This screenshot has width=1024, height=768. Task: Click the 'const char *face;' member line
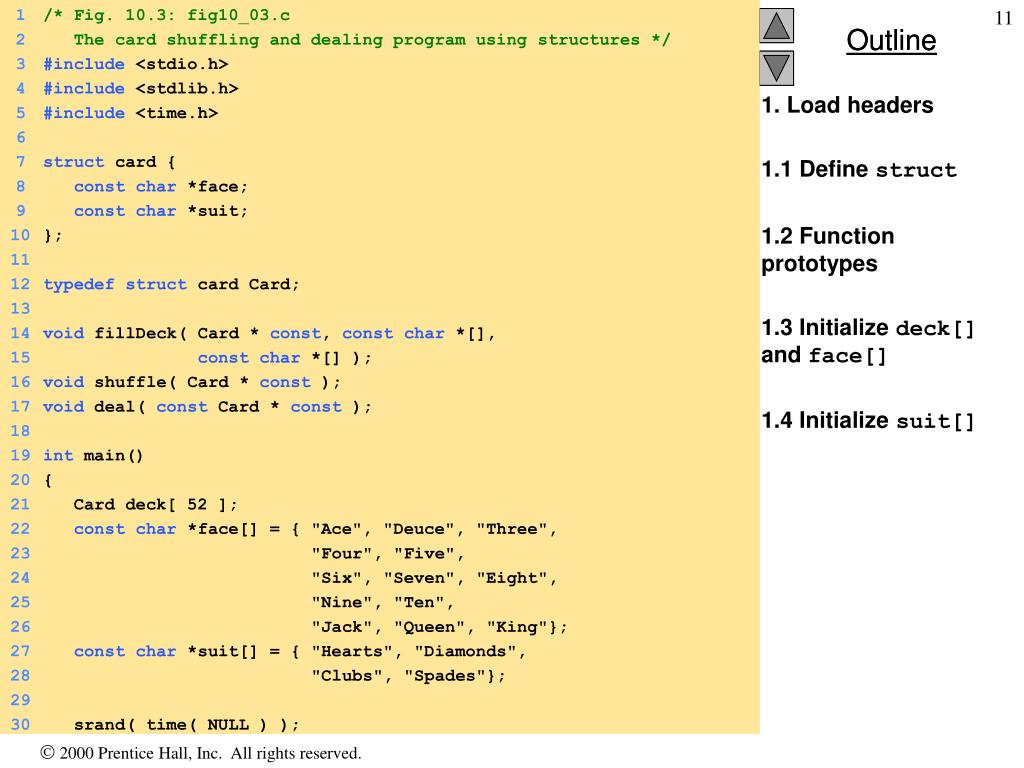coord(161,187)
